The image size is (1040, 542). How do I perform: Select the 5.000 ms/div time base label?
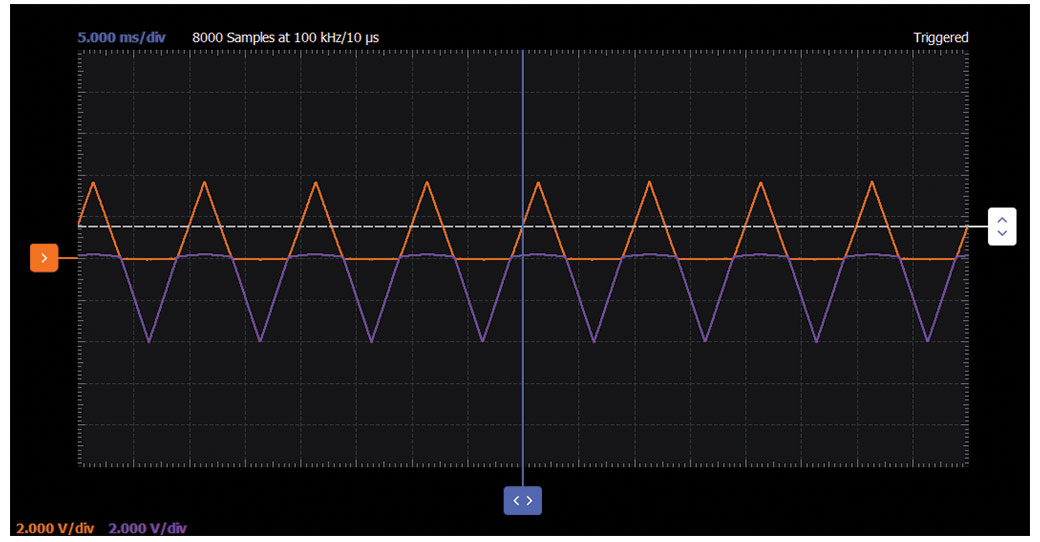[121, 38]
